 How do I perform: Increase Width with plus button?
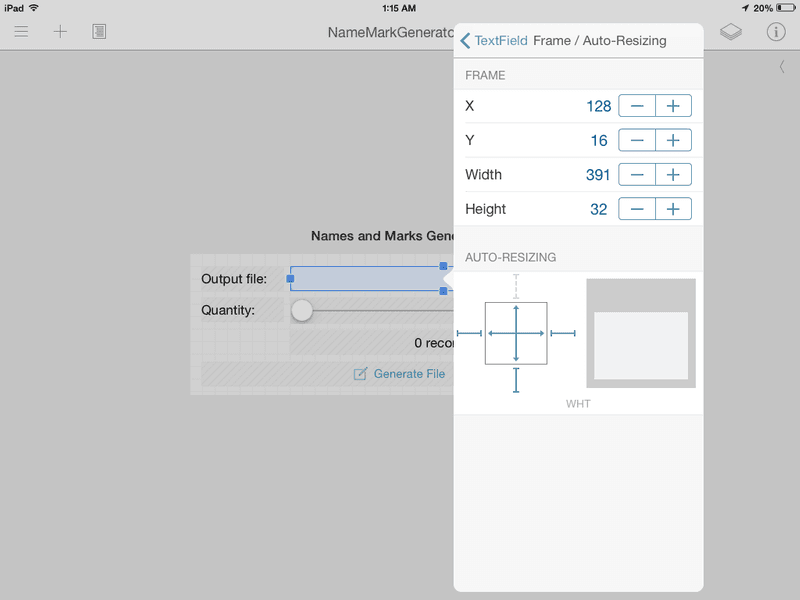[673, 174]
